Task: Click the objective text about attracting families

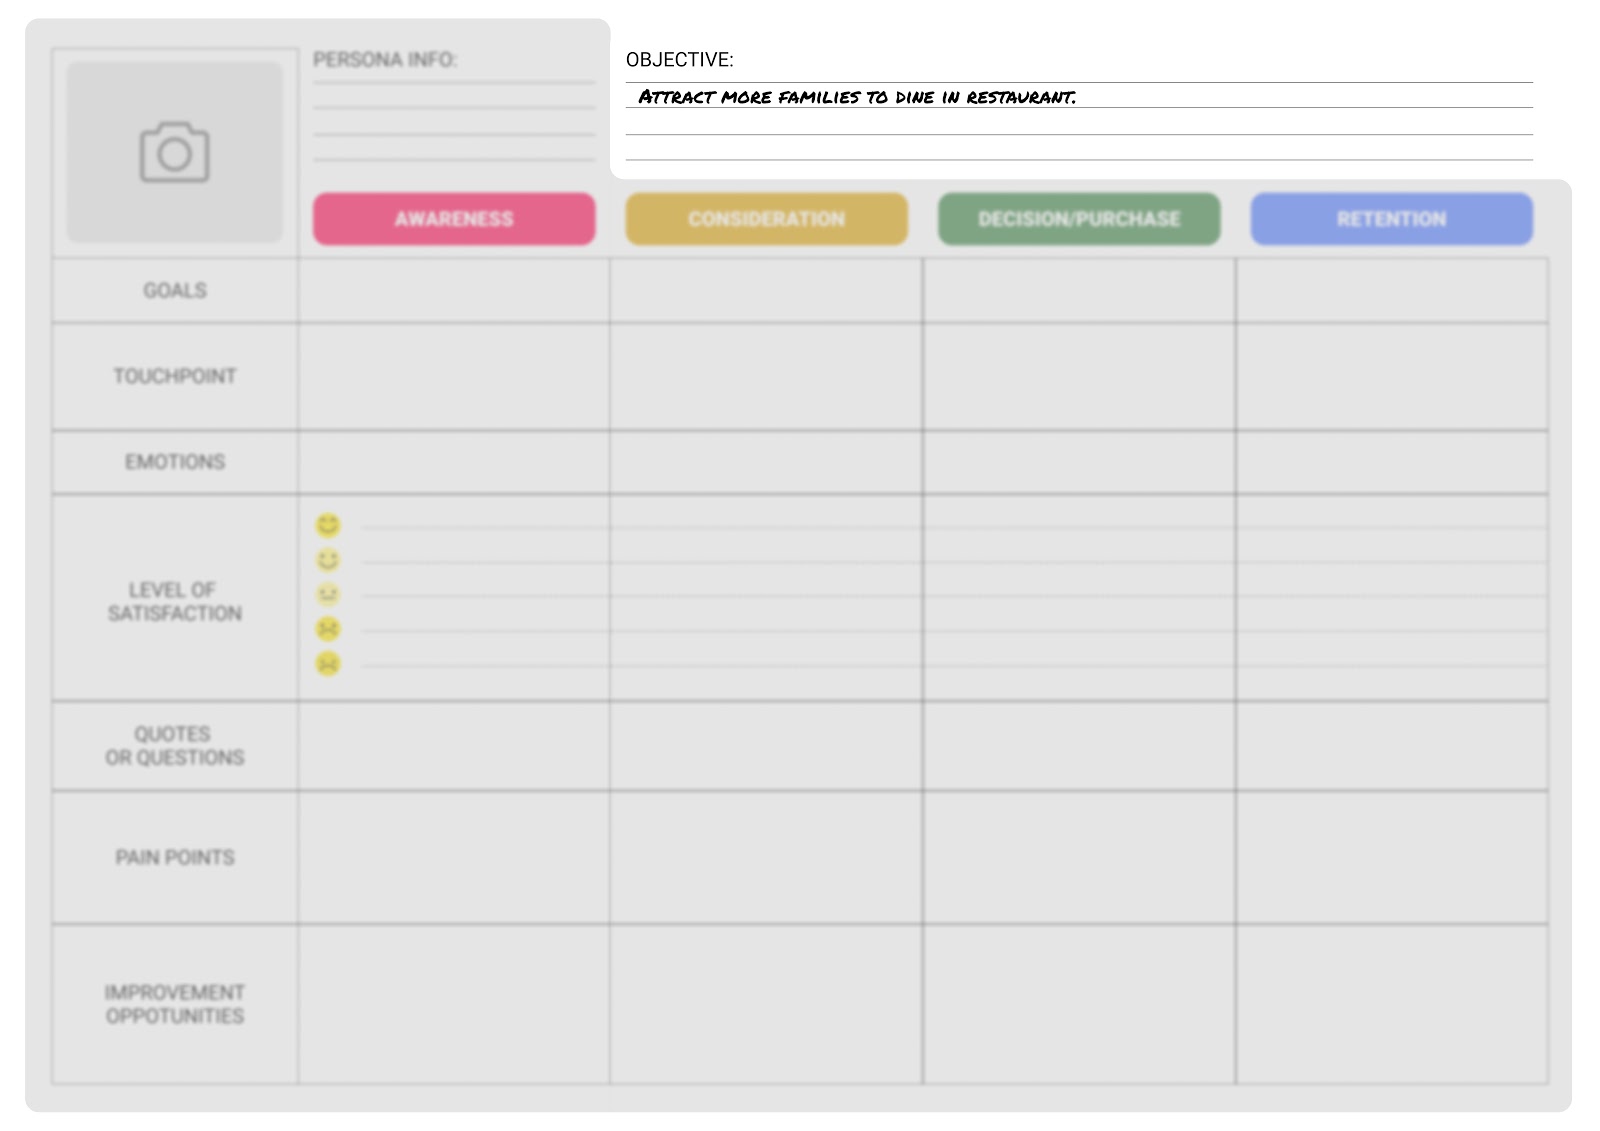Action: [857, 97]
